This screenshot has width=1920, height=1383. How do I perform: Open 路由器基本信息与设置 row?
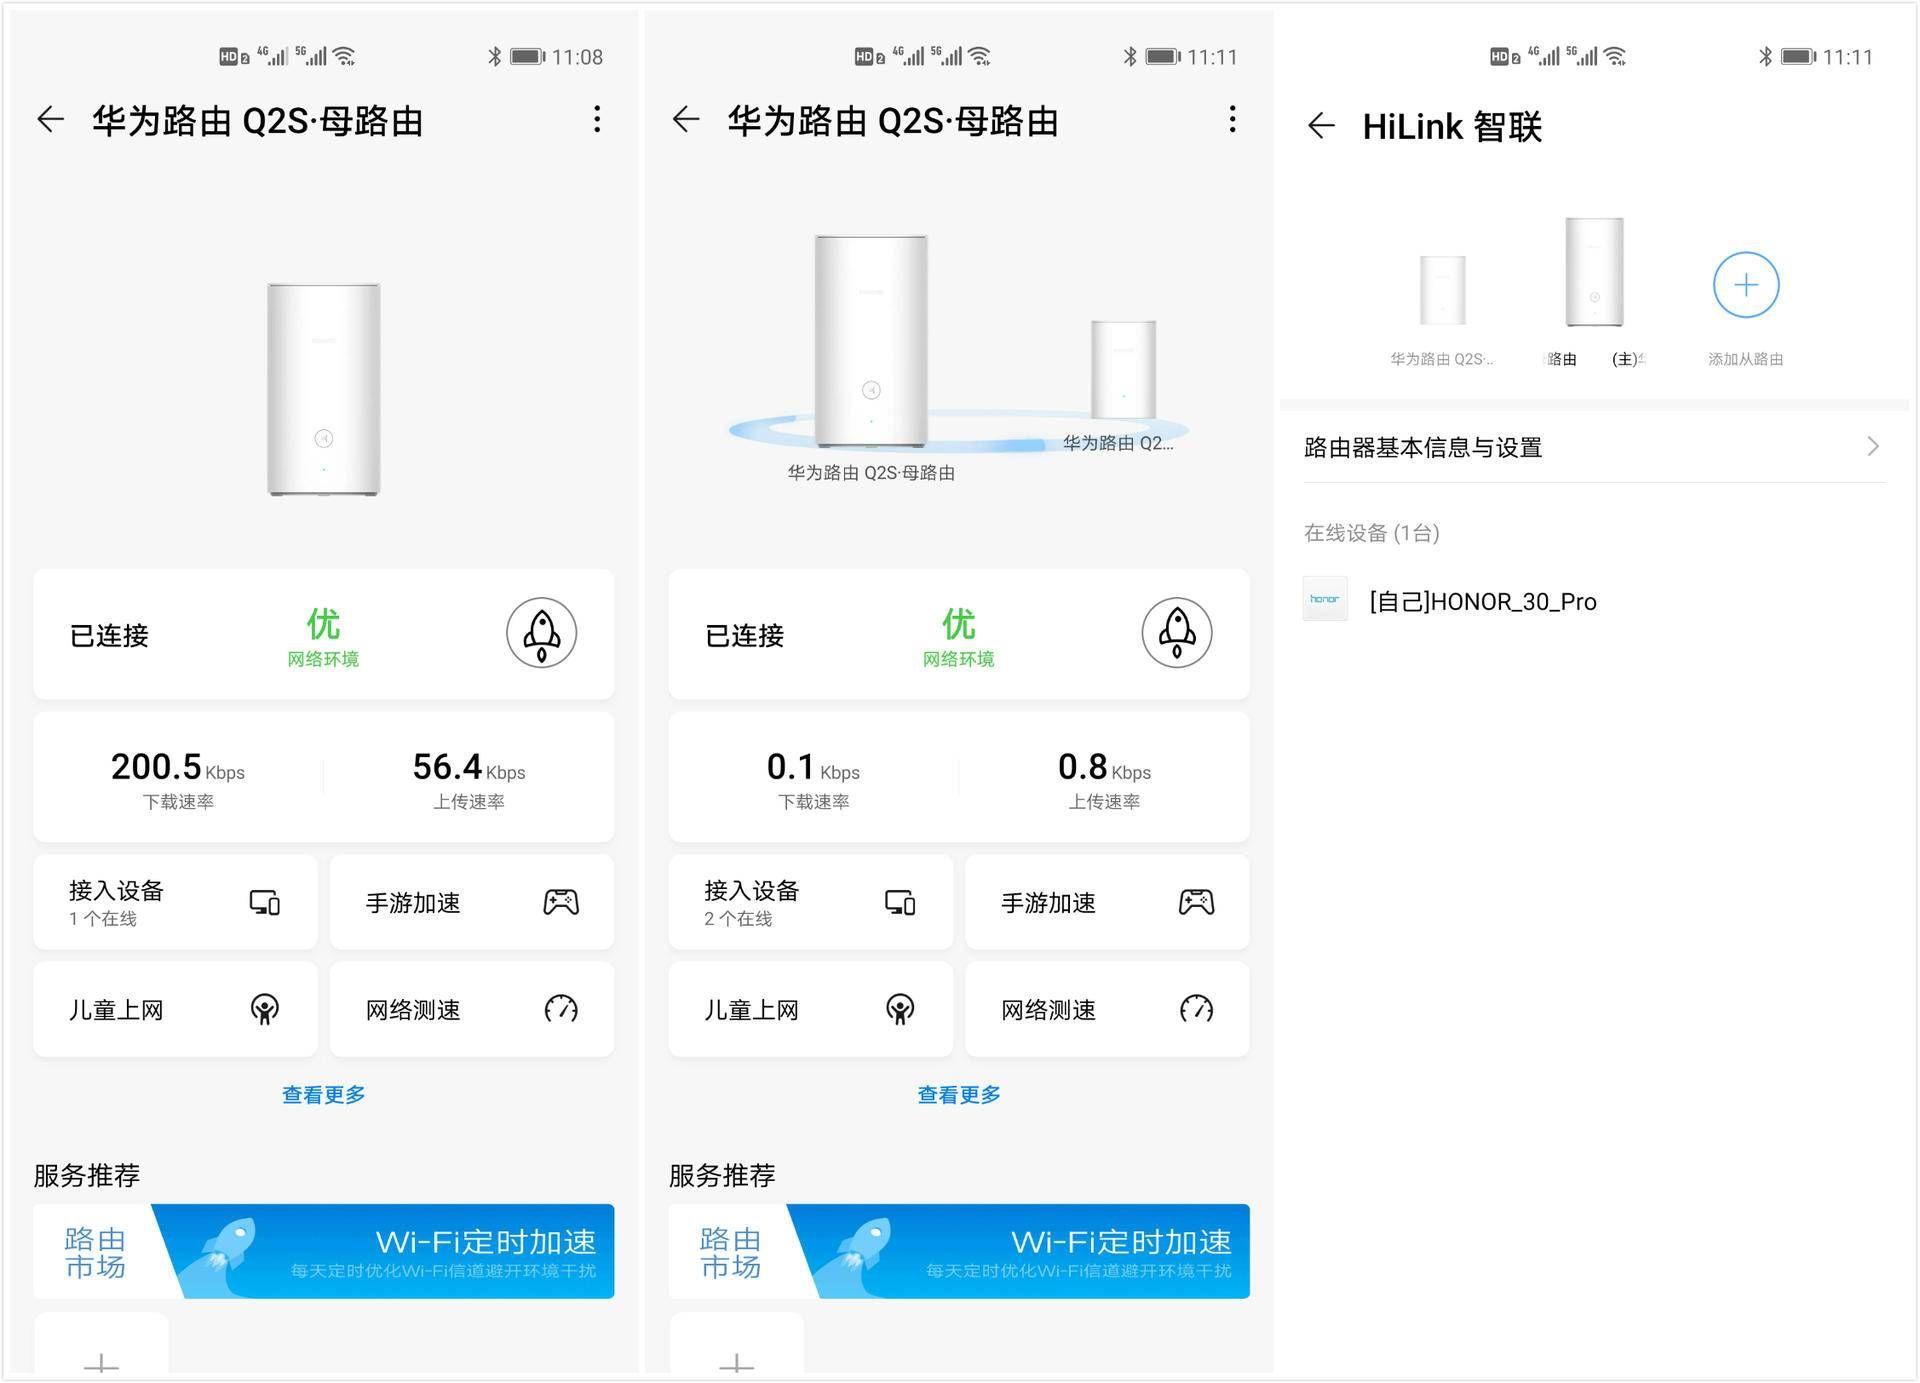pos(1594,447)
